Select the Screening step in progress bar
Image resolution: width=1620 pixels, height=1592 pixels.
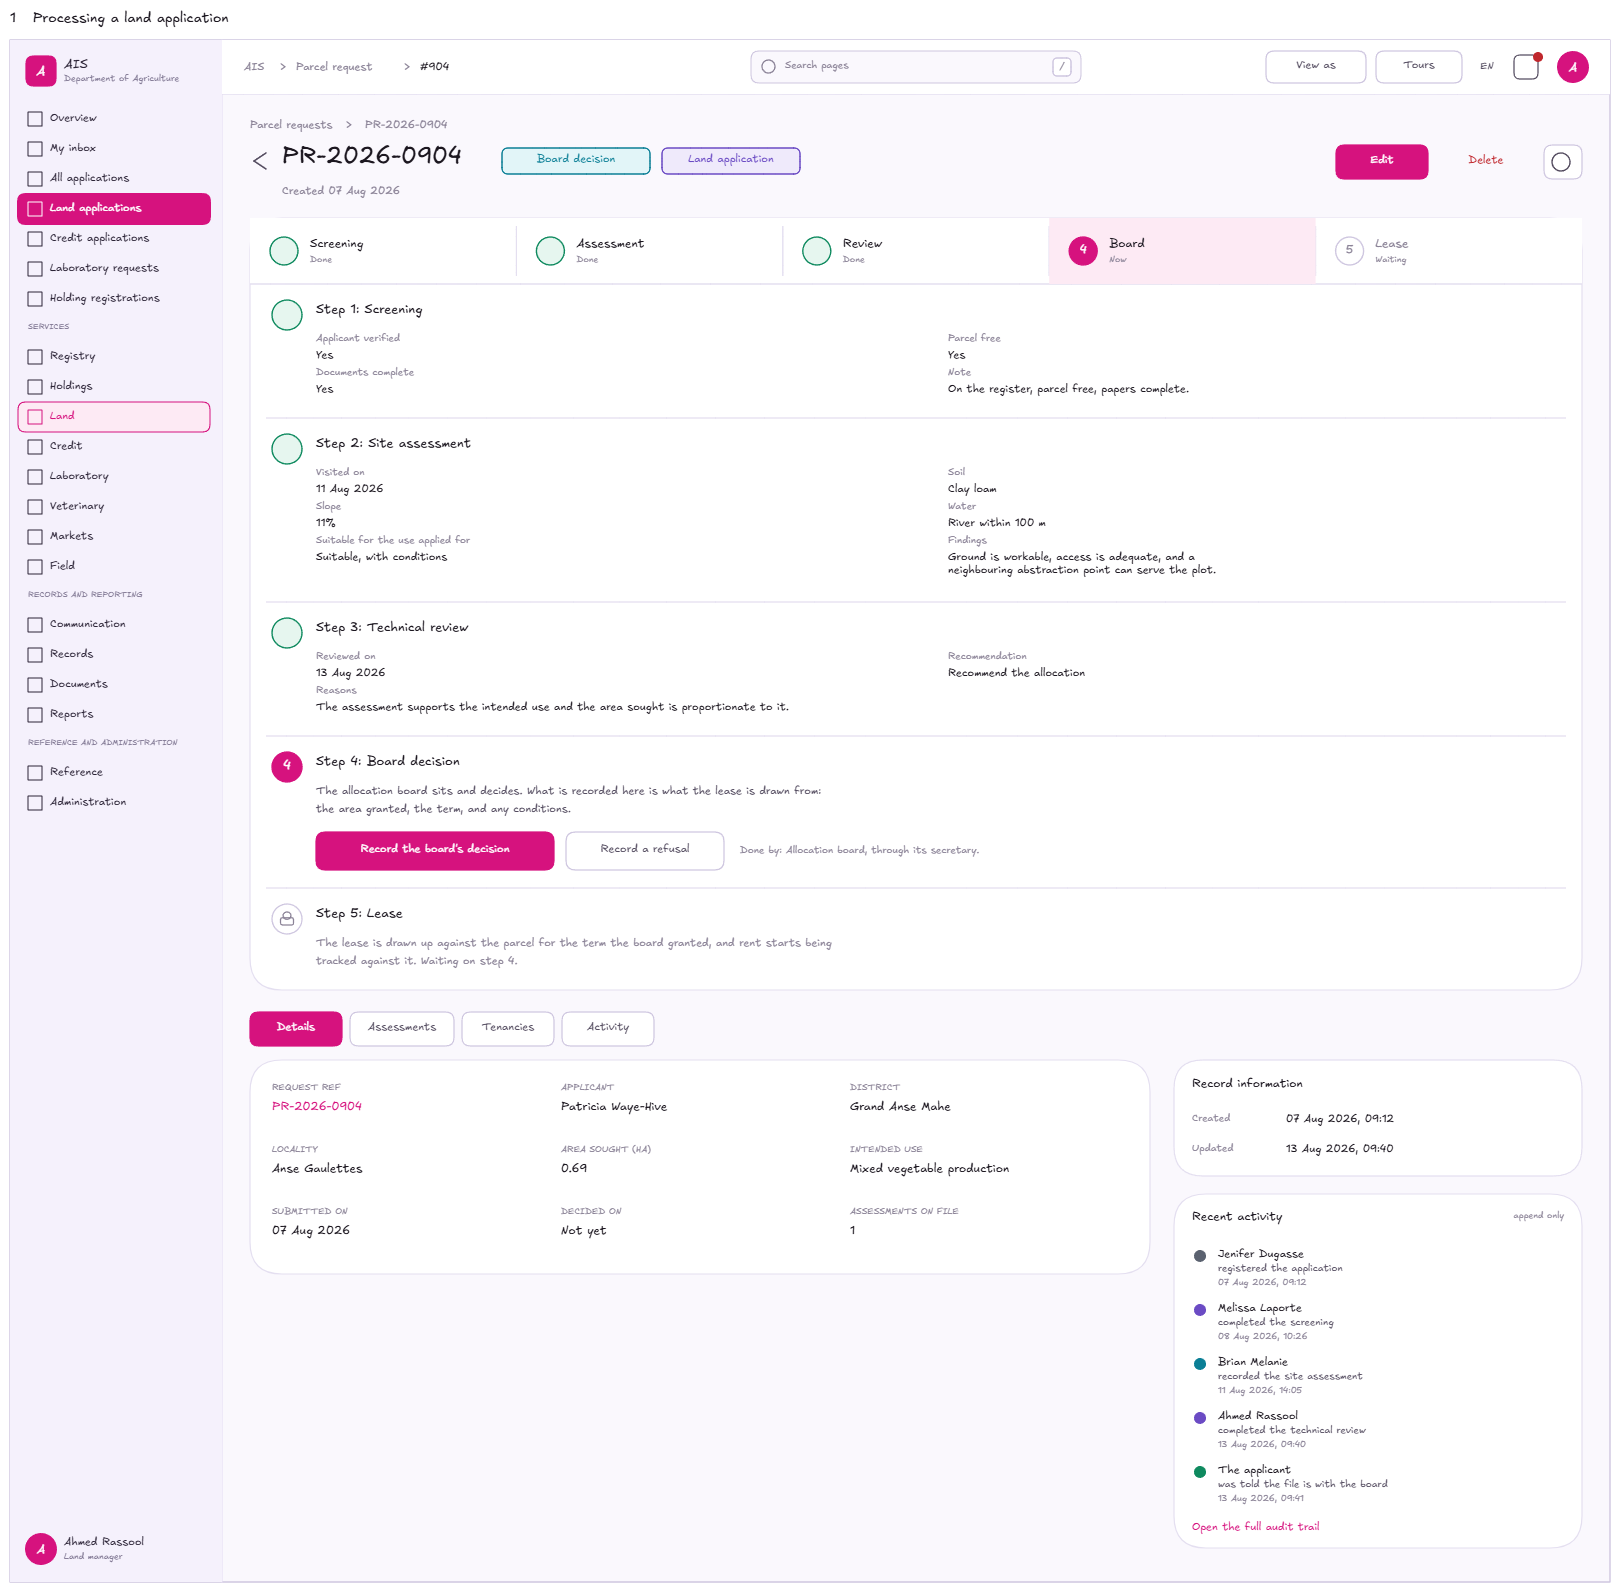(x=383, y=250)
